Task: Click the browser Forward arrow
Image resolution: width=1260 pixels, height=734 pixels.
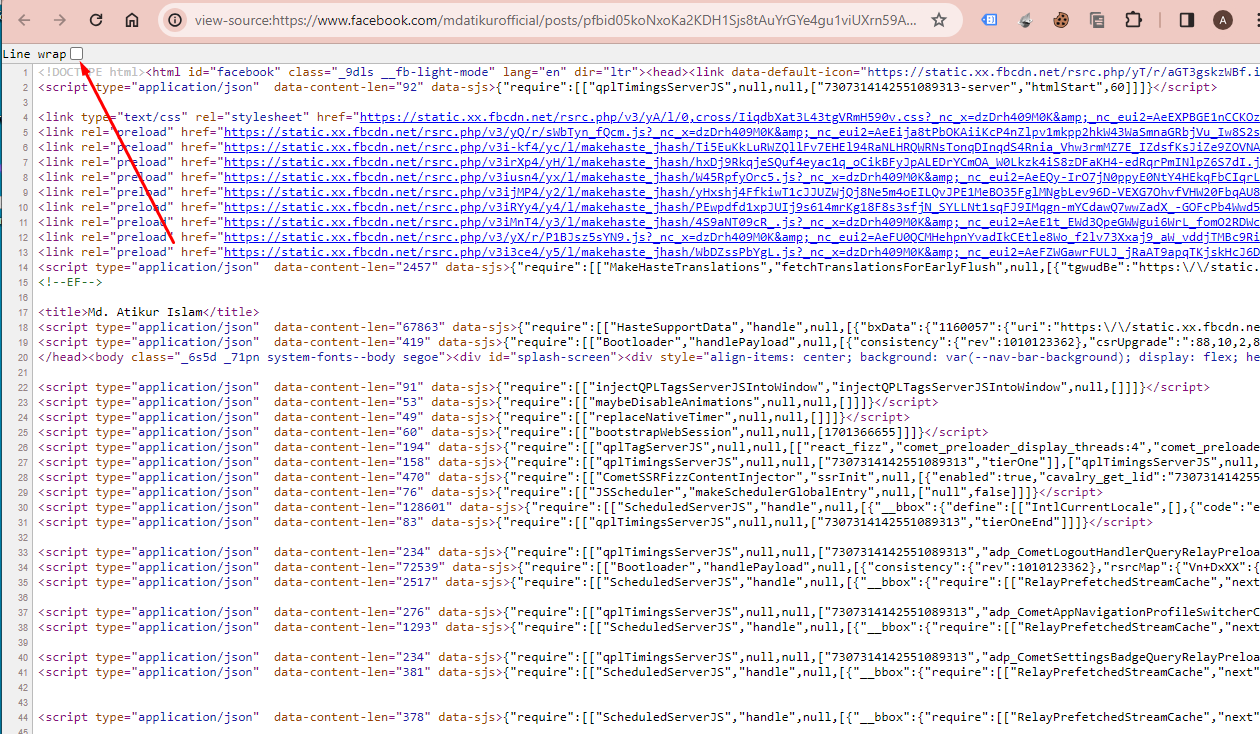Action: pyautogui.click(x=60, y=20)
